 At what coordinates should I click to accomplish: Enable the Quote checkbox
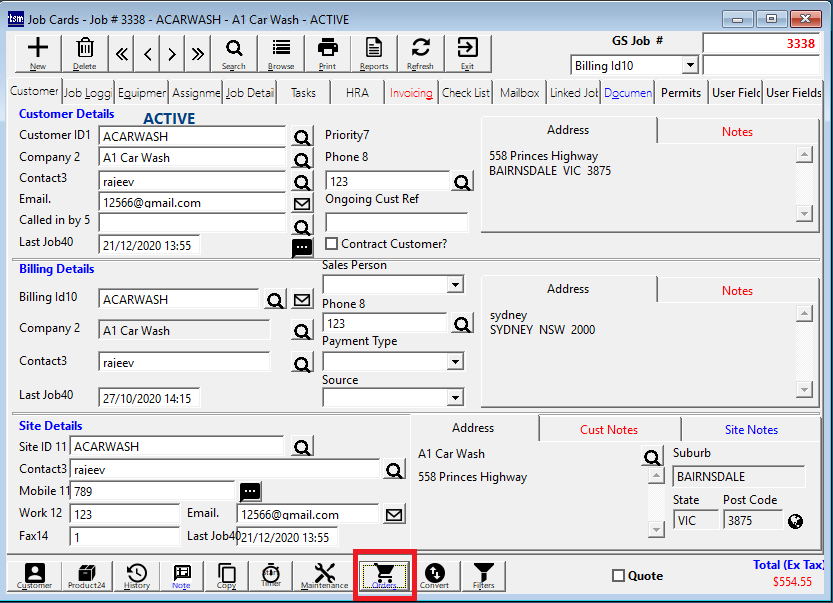[618, 576]
